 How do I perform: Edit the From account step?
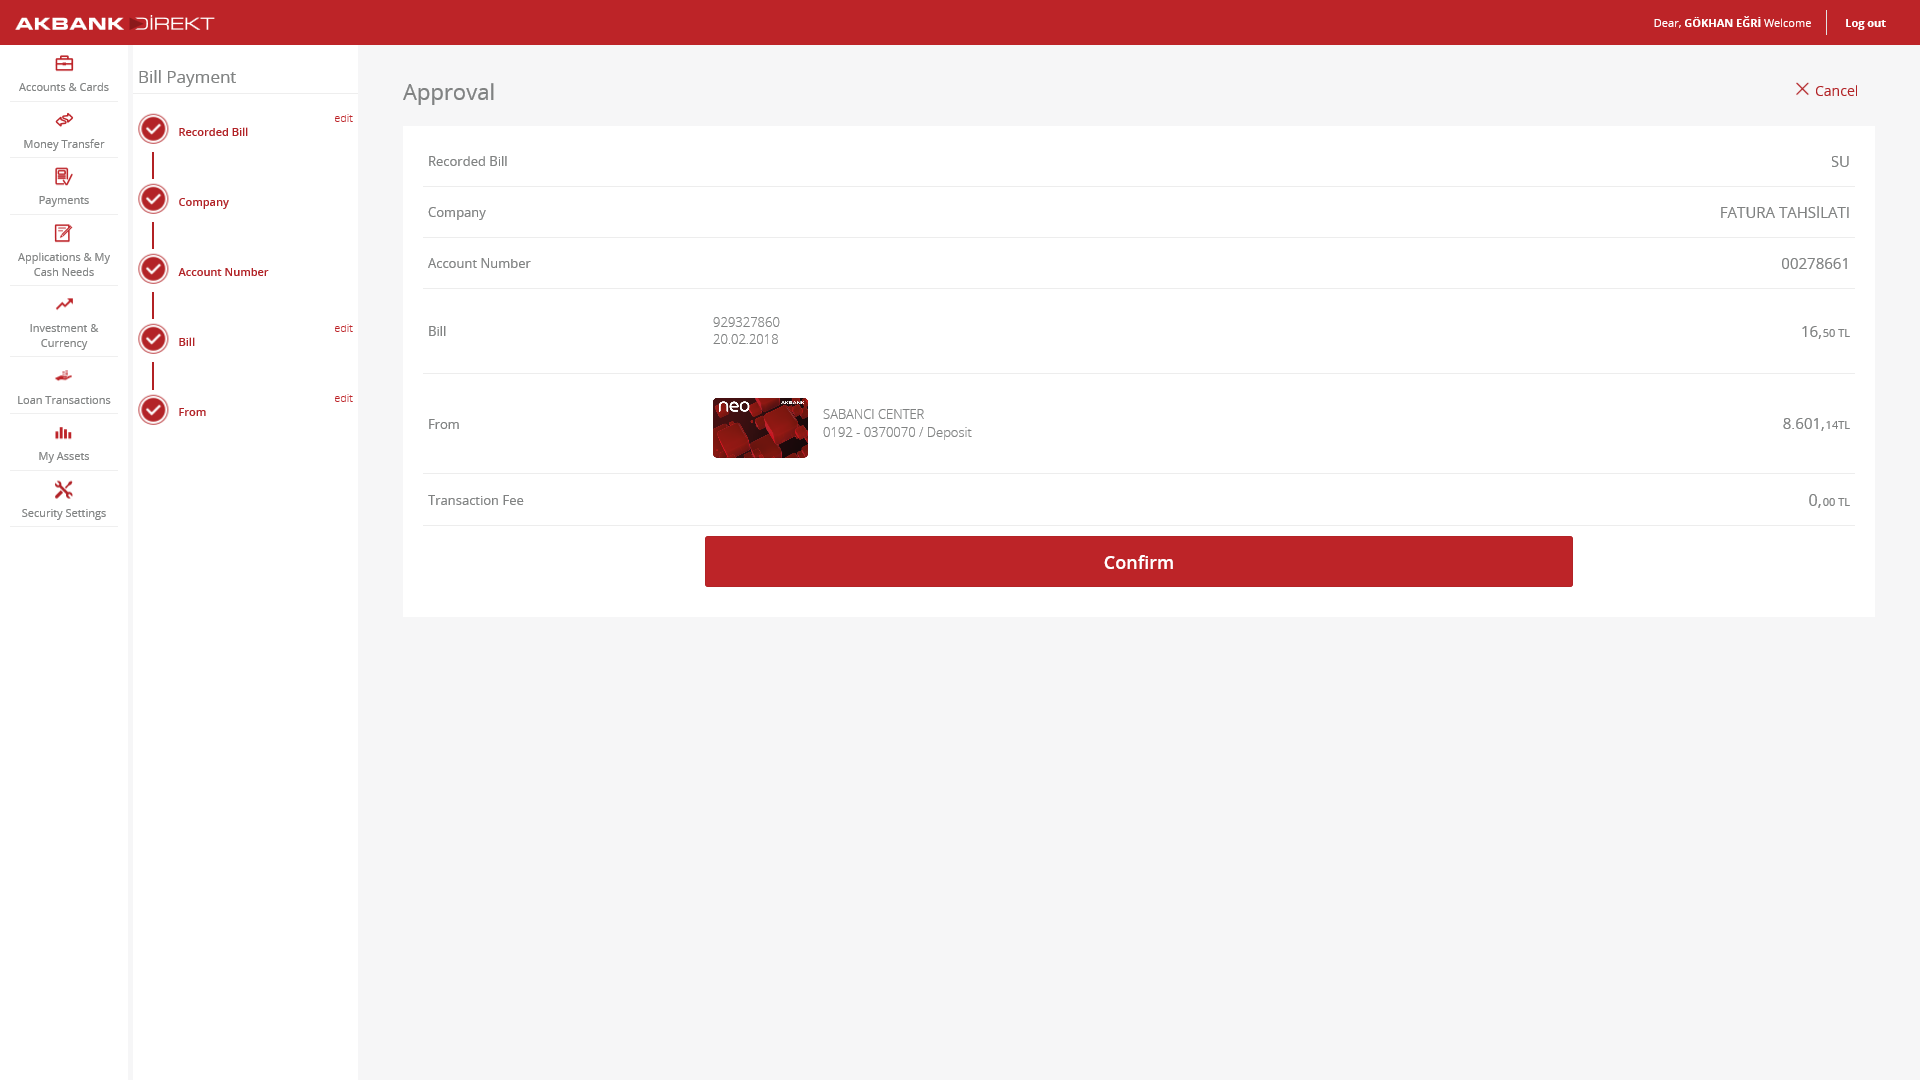pyautogui.click(x=343, y=398)
